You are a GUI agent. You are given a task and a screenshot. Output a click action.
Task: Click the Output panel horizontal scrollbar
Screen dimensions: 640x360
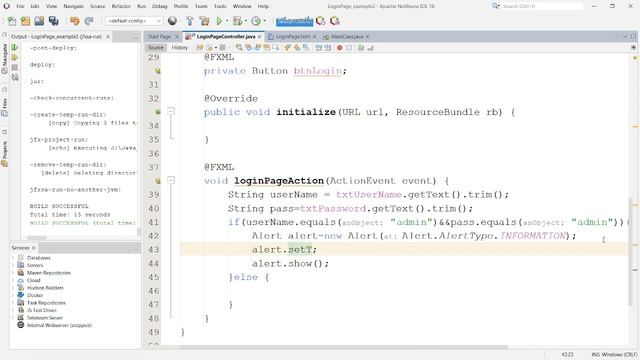click(x=37, y=238)
